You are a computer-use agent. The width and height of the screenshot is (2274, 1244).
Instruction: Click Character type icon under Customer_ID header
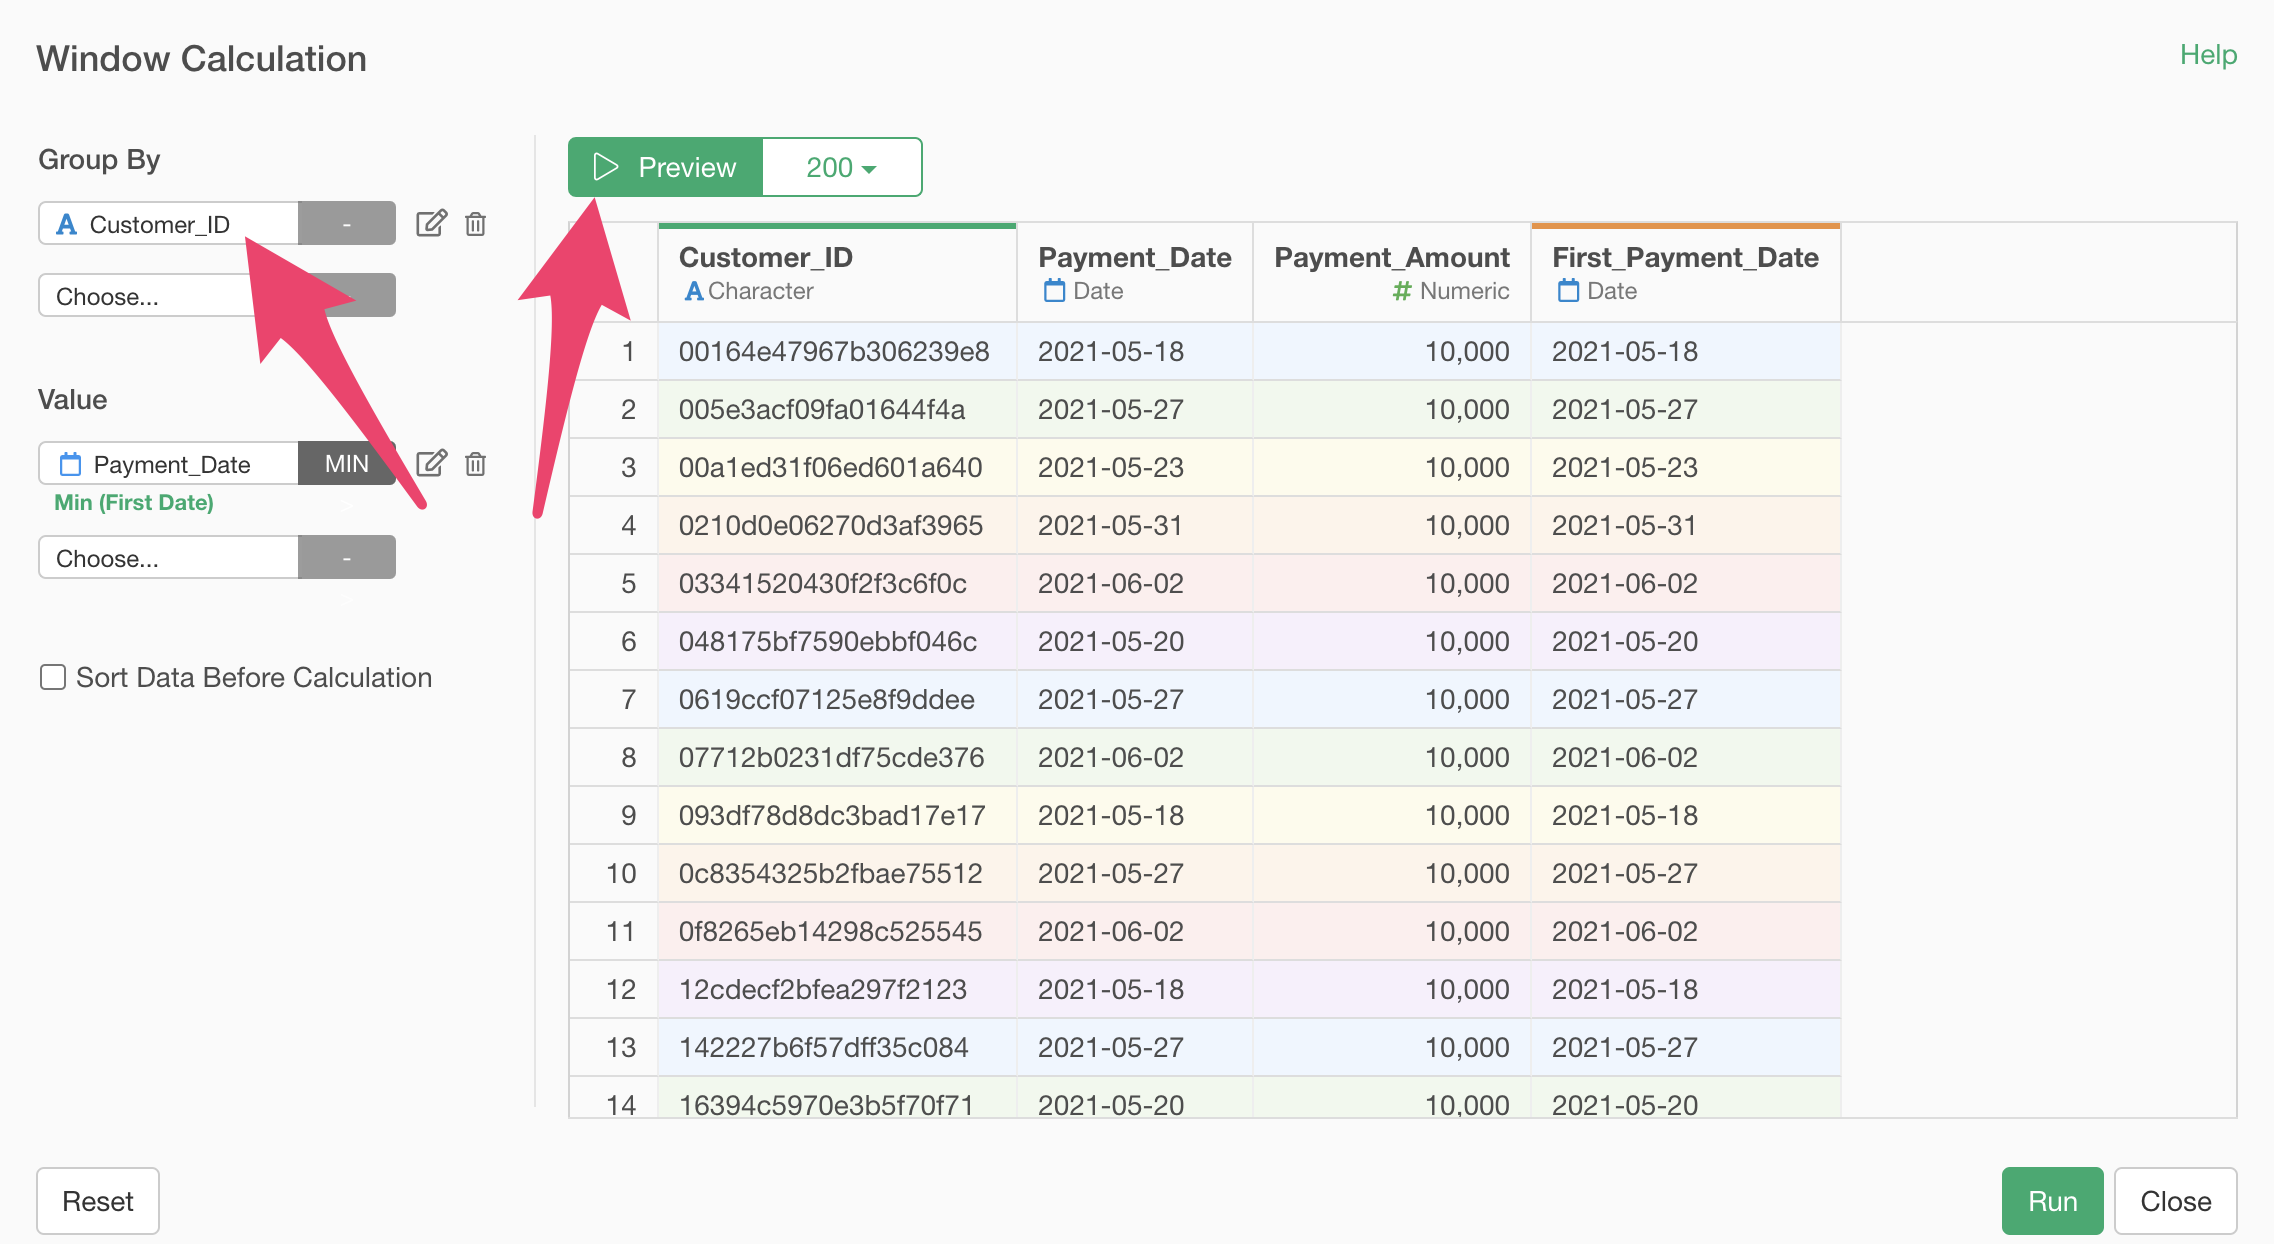tap(693, 291)
